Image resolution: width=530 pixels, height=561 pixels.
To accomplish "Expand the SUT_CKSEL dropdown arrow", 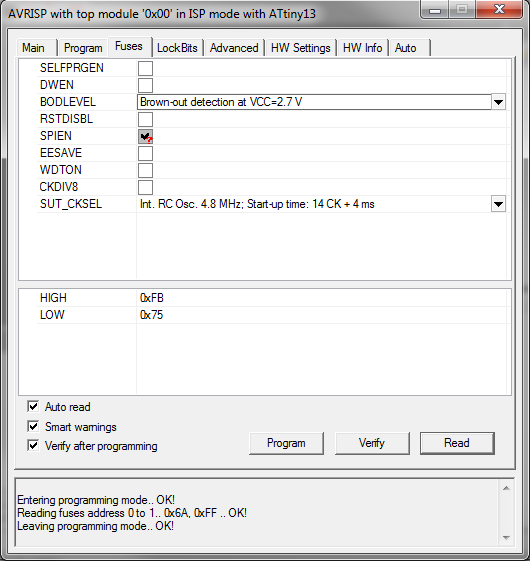I will click(x=498, y=204).
